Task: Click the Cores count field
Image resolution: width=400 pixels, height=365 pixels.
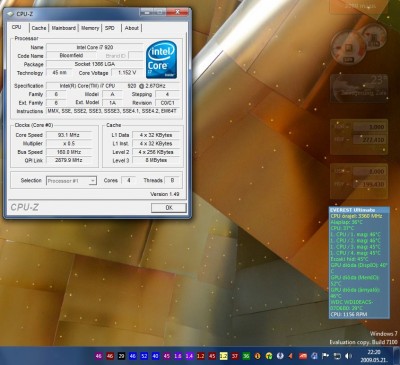Action: pos(129,180)
